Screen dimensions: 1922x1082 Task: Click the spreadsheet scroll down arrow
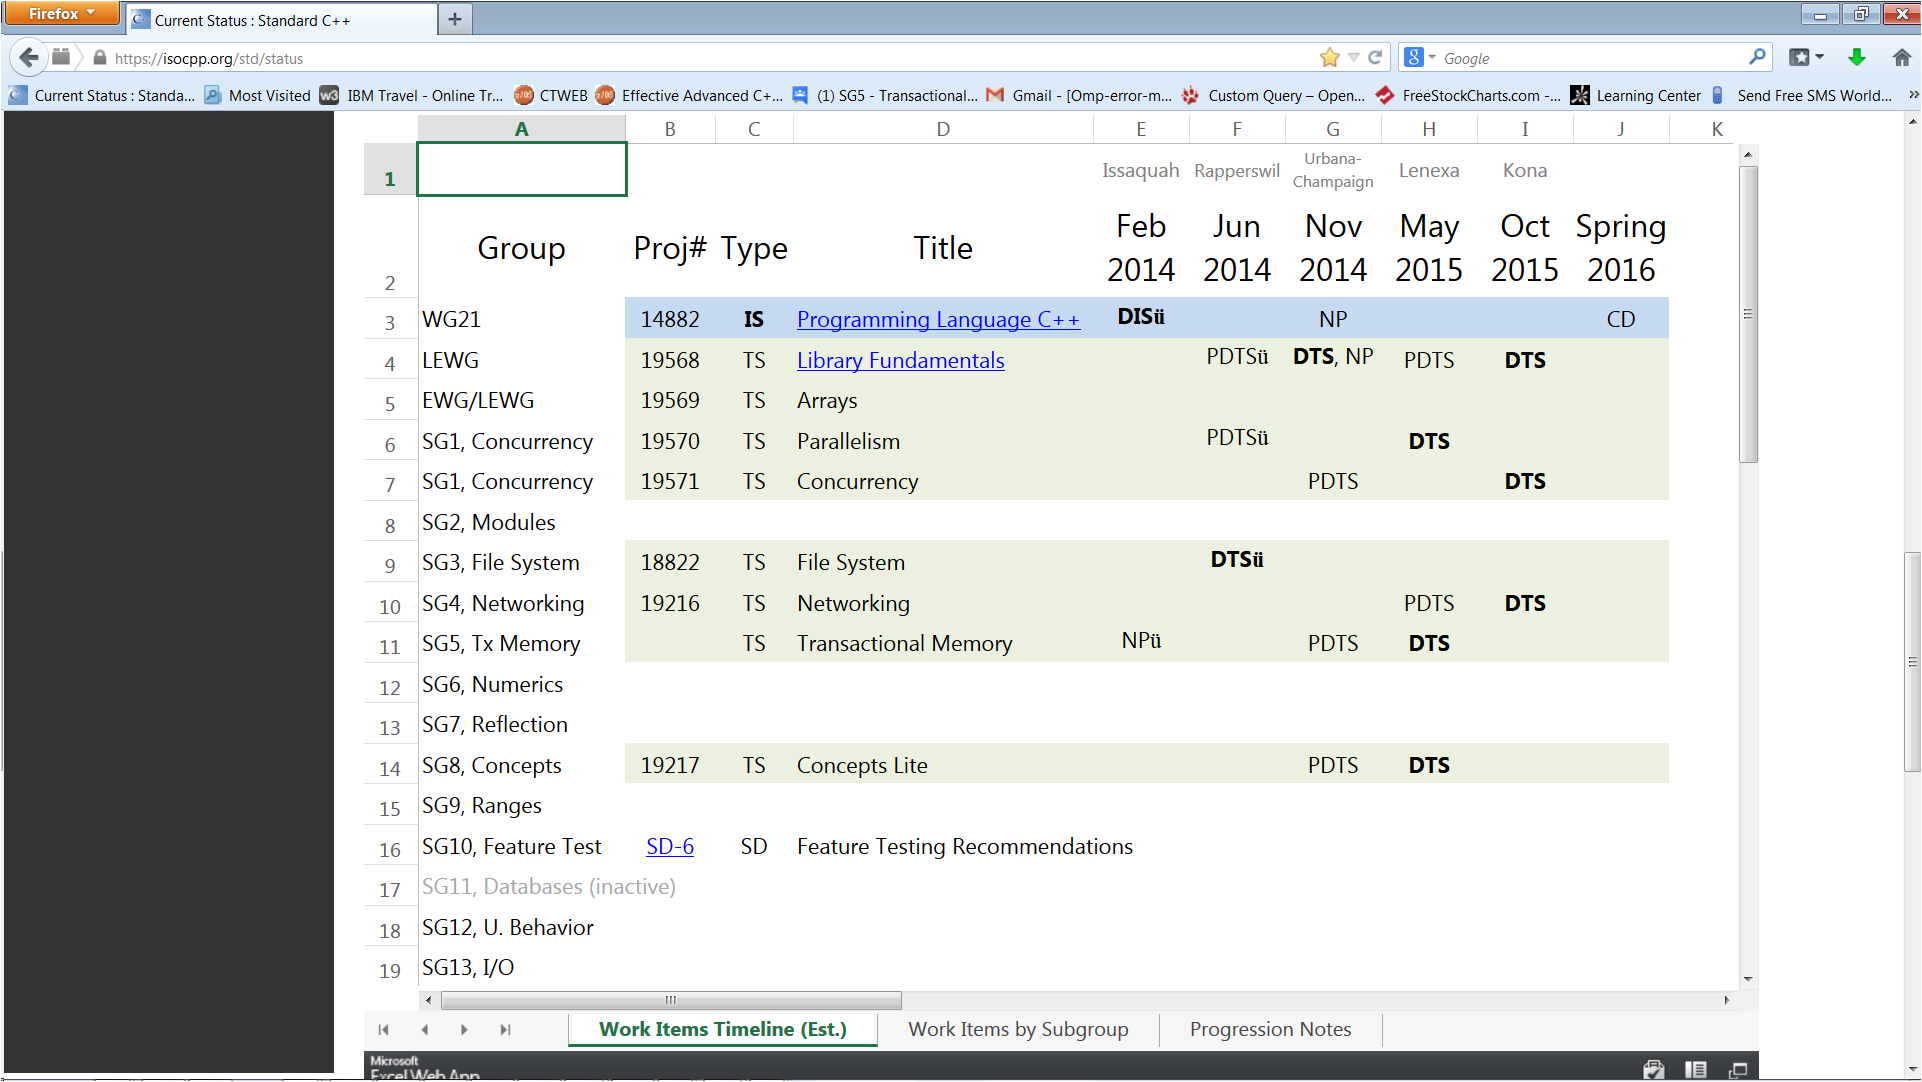1748,979
